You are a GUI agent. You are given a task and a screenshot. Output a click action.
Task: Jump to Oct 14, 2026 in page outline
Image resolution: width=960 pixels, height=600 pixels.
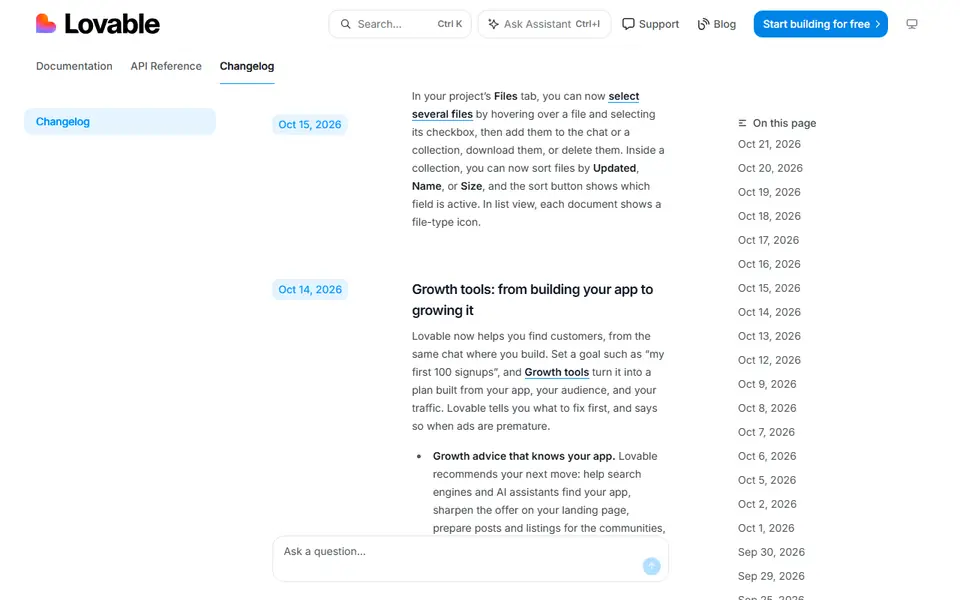[769, 312]
